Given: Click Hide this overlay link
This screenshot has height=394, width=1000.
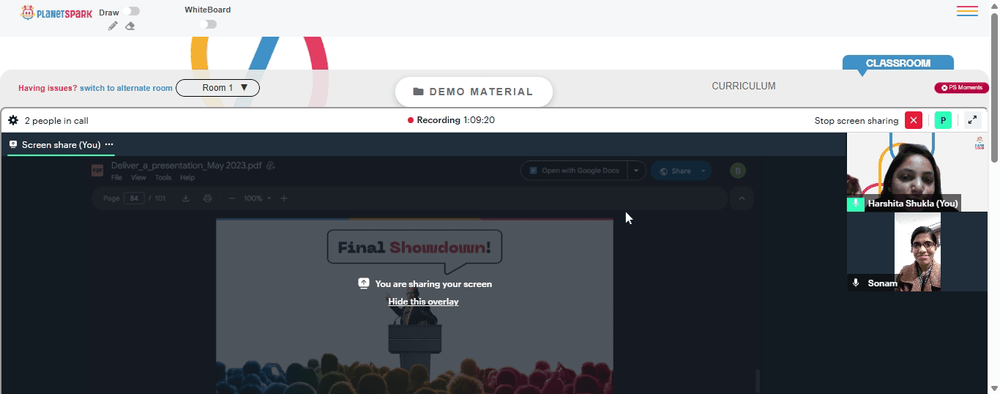Looking at the screenshot, I should click(x=423, y=302).
